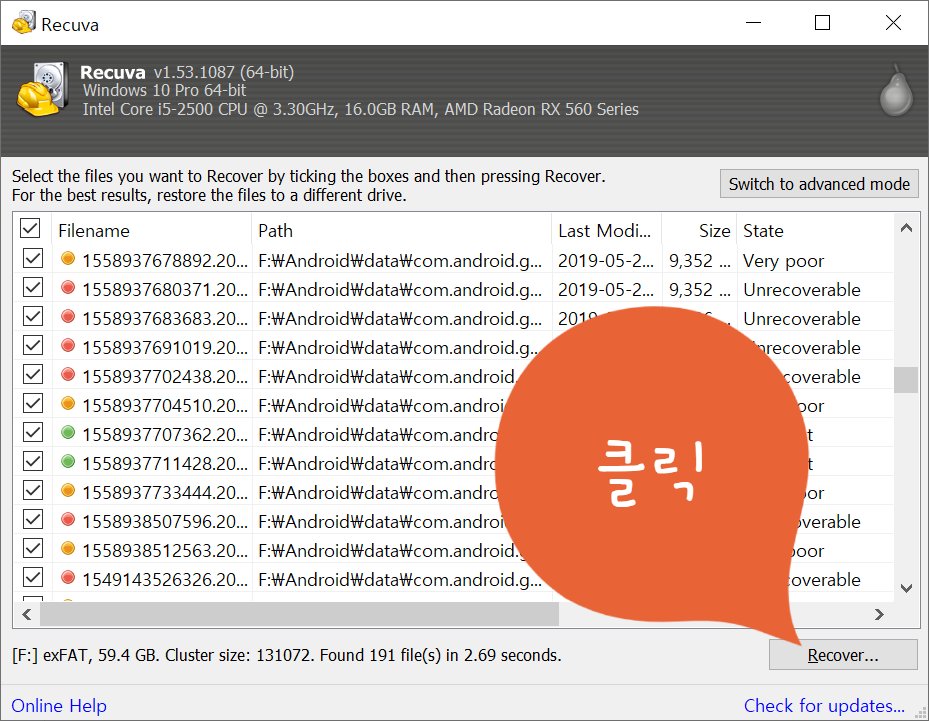This screenshot has width=929, height=721.
Task: Click last modified date of 1558937678892.20
Action: pyautogui.click(x=606, y=261)
